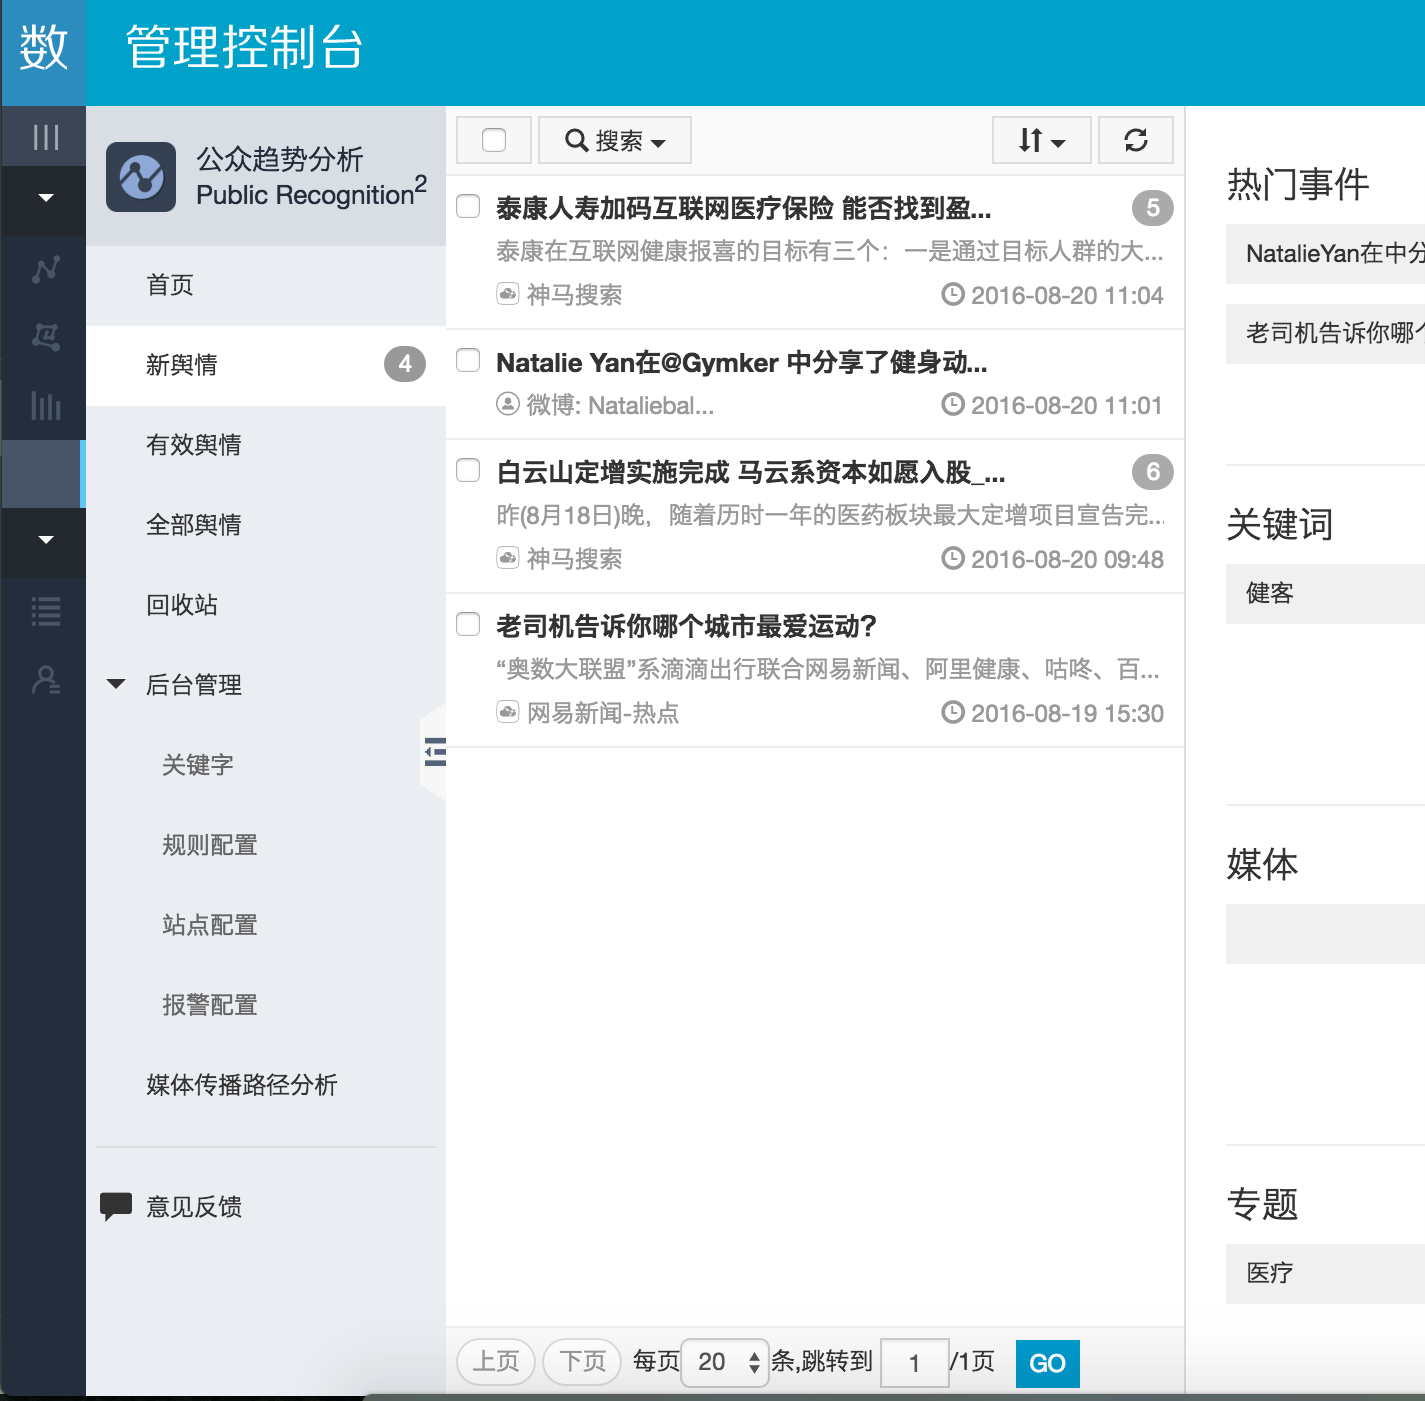Viewport: 1425px width, 1401px height.
Task: Click the 4 badge next to 新舆情
Action: pos(405,364)
